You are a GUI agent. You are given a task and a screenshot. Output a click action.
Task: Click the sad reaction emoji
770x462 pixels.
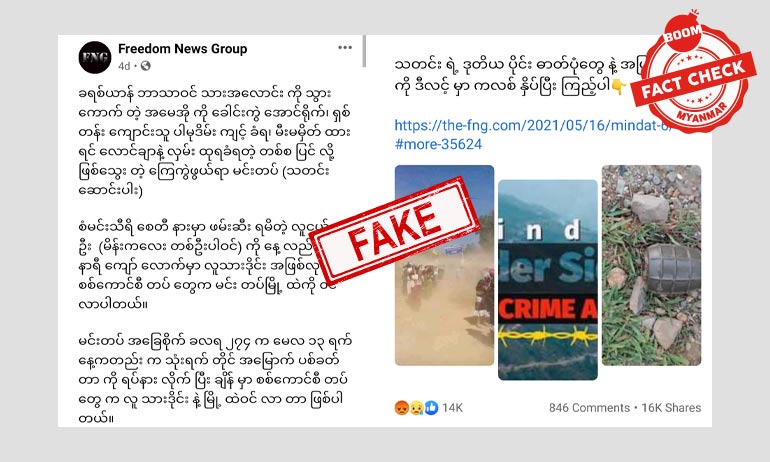coord(416,408)
